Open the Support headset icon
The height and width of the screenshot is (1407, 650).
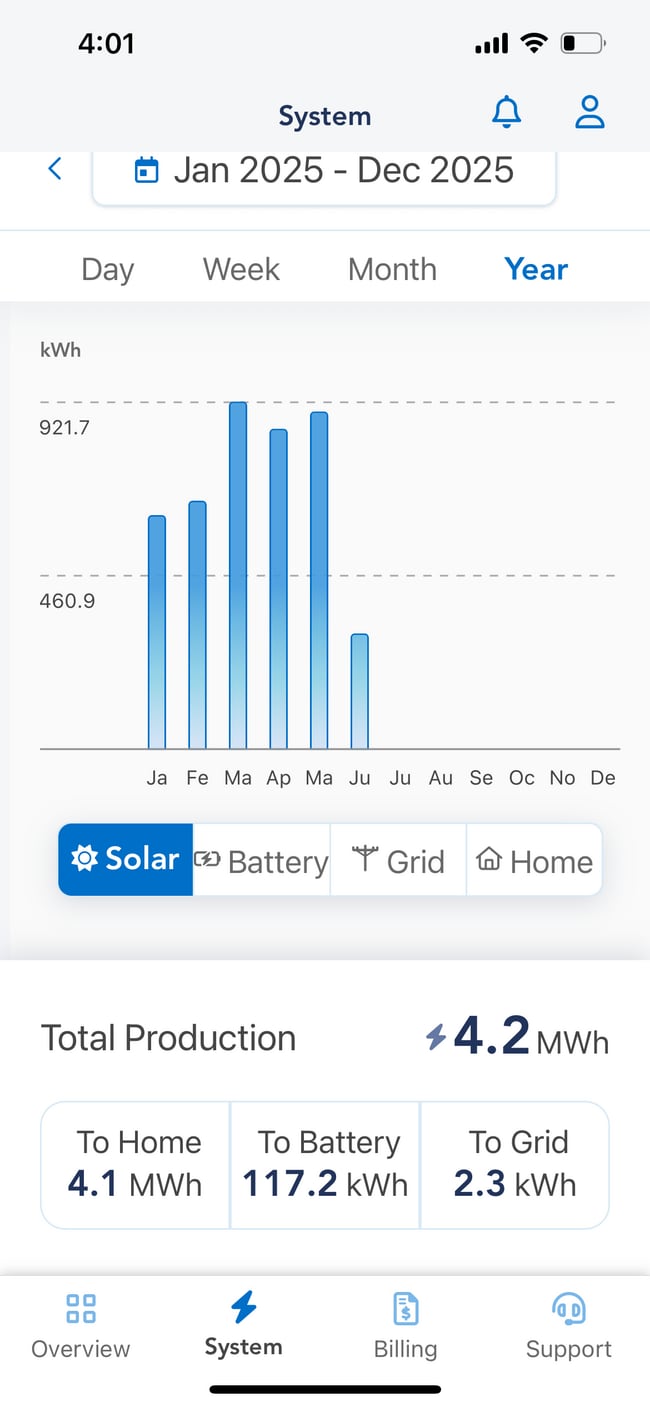(568, 1308)
